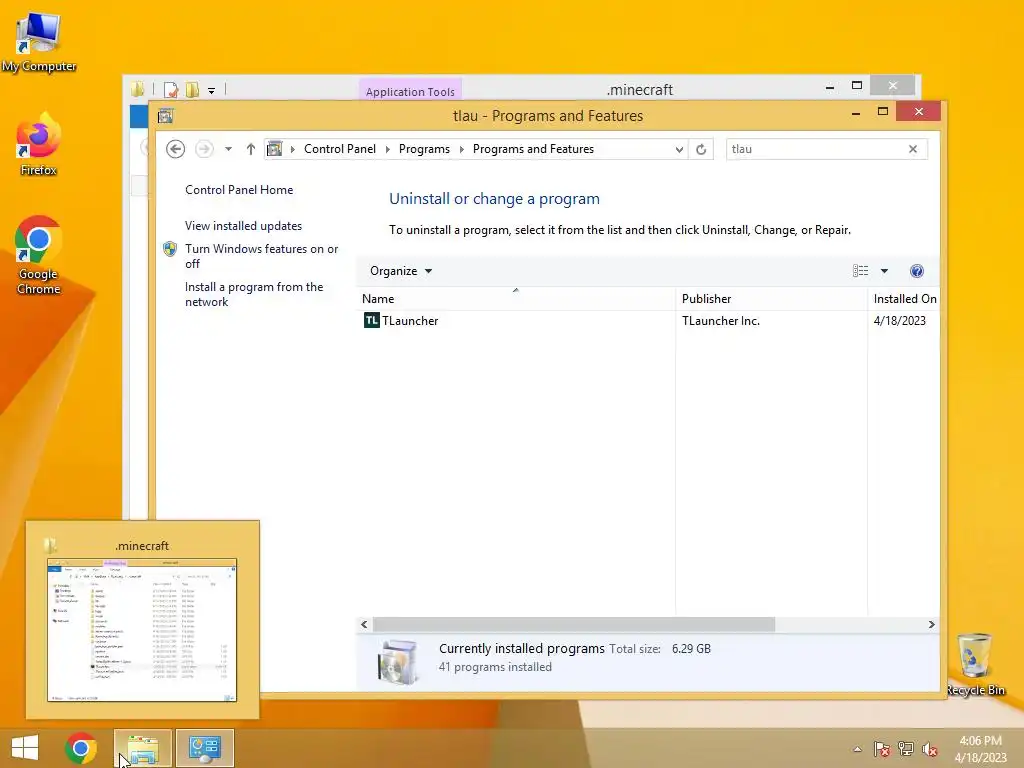Refresh the Programs and Features list
The image size is (1024, 768).
click(x=701, y=149)
